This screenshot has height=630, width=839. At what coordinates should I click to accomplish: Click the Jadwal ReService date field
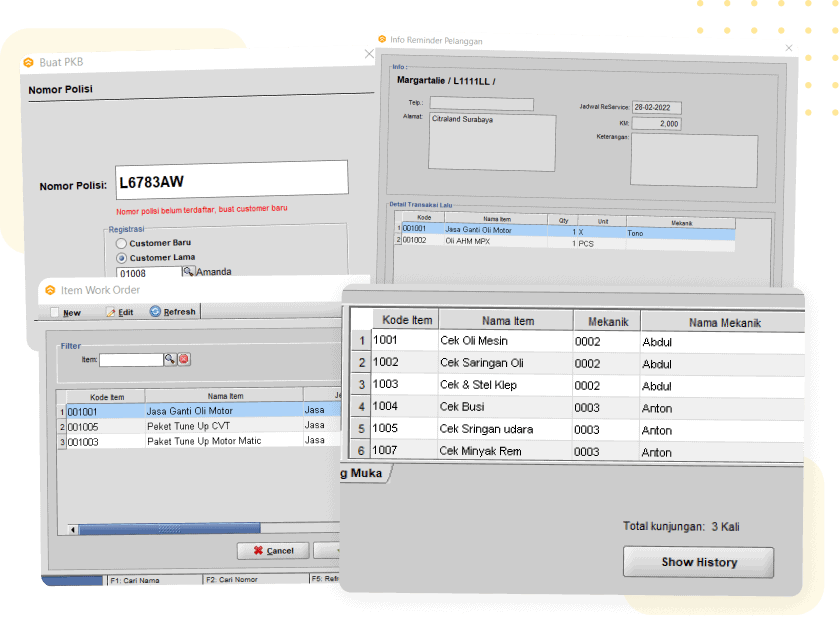coord(656,107)
